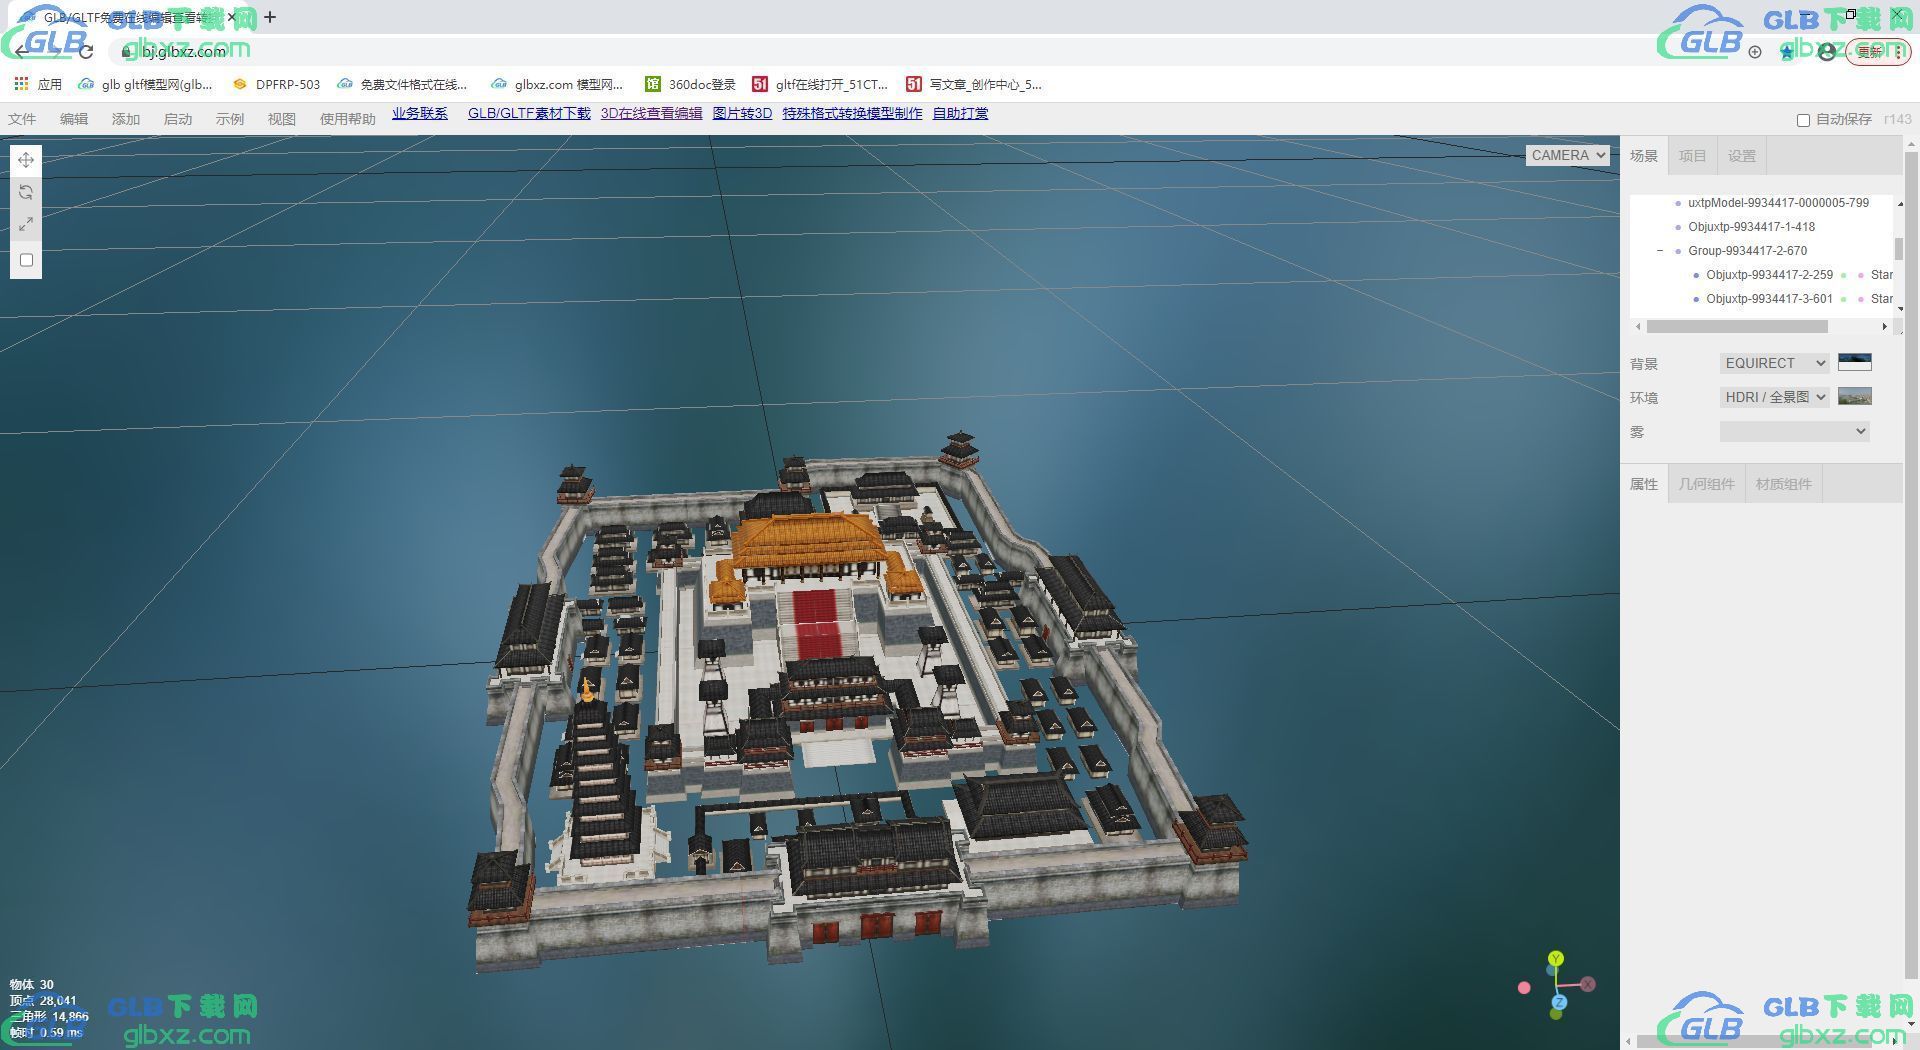Open the 文件 menu
The width and height of the screenshot is (1920, 1050).
[22, 119]
